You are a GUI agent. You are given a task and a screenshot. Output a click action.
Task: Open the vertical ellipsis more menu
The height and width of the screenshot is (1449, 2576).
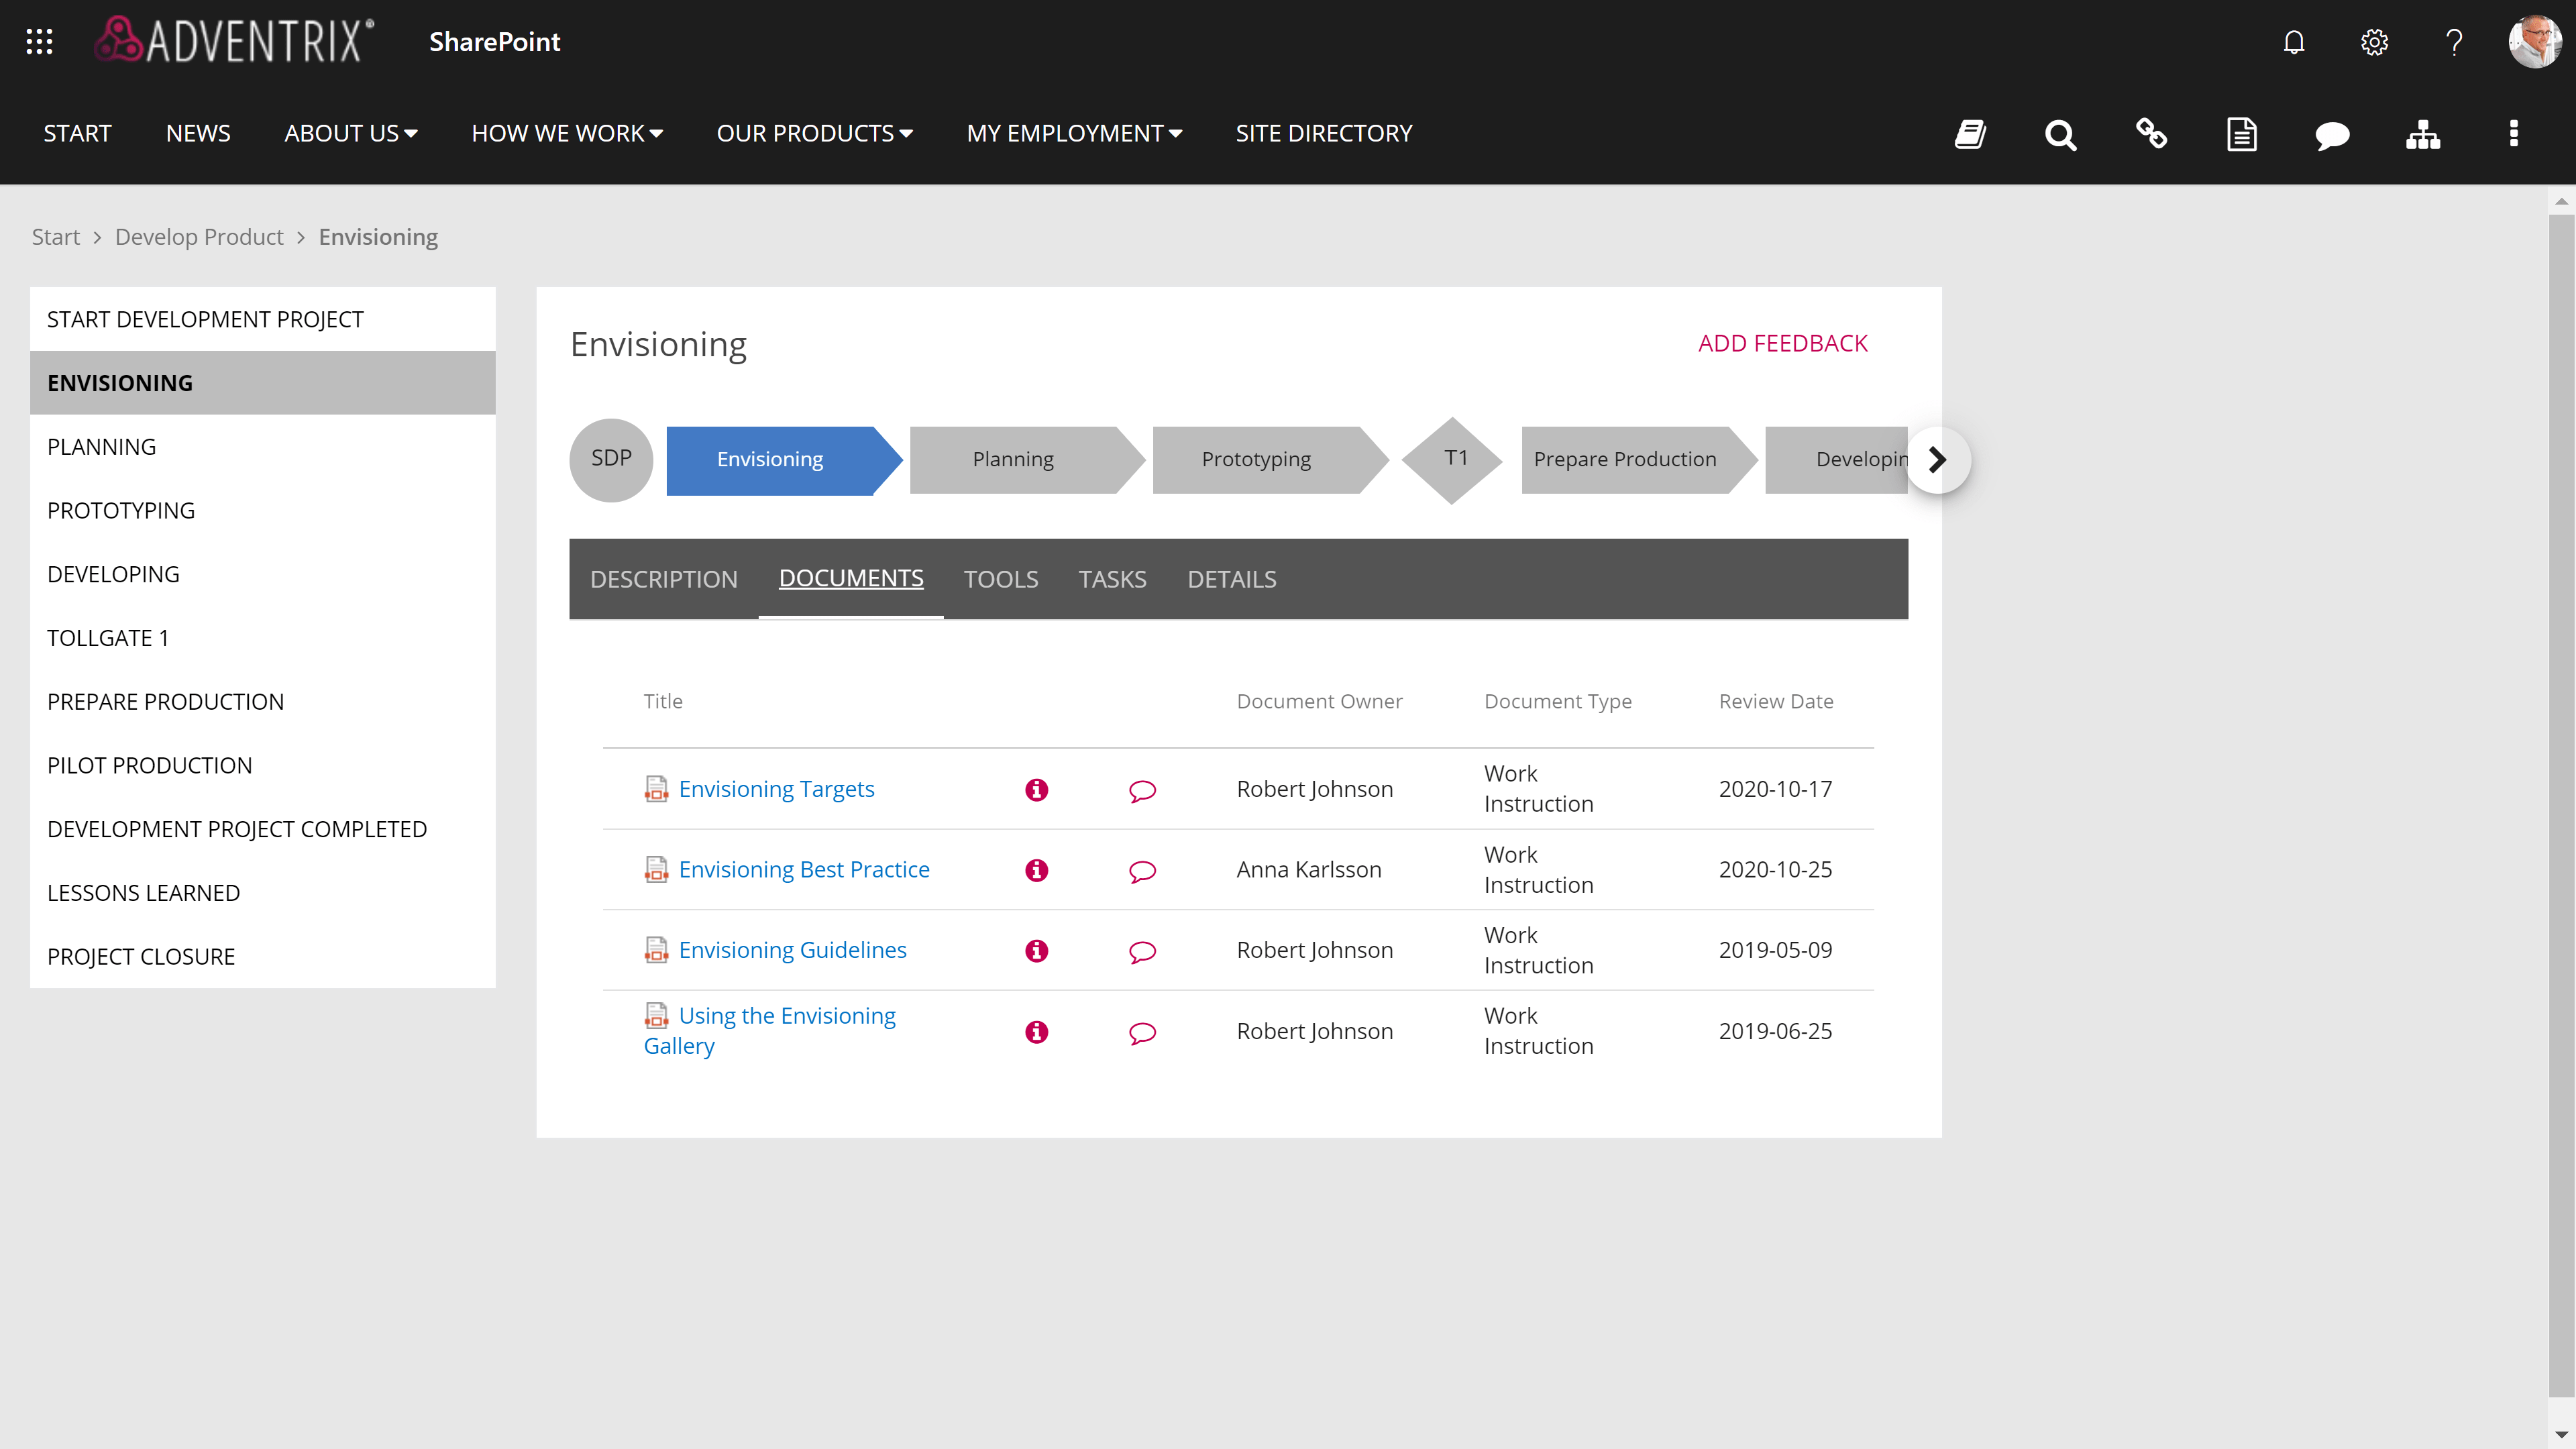(2513, 134)
